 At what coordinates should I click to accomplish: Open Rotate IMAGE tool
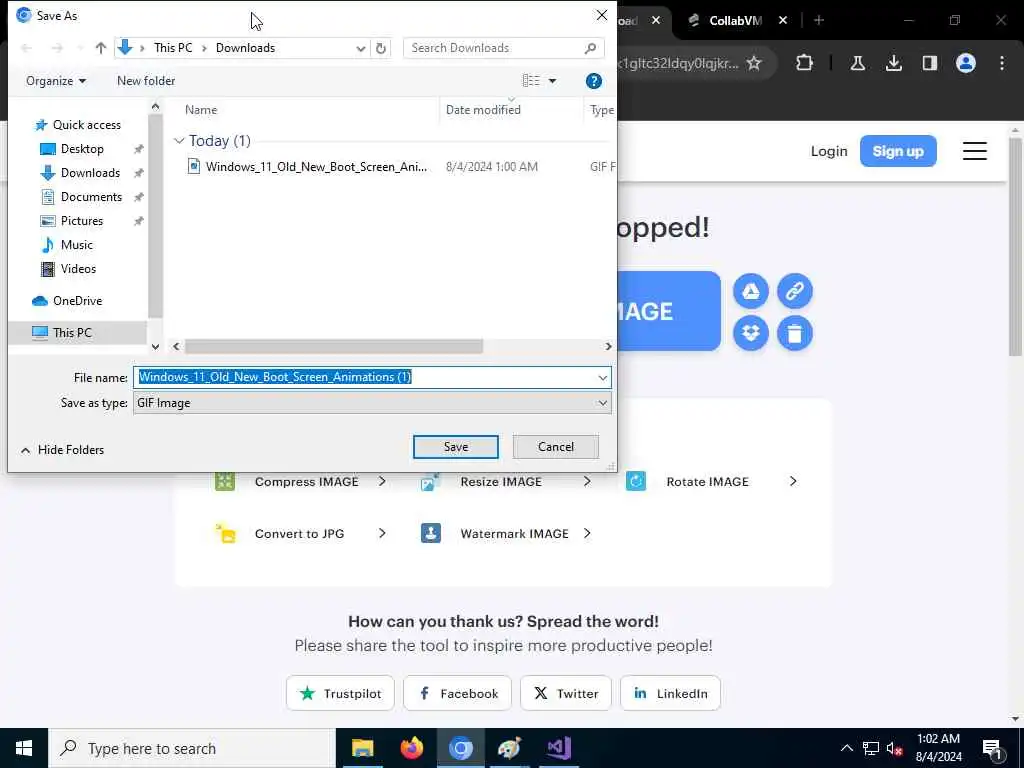pyautogui.click(x=712, y=482)
